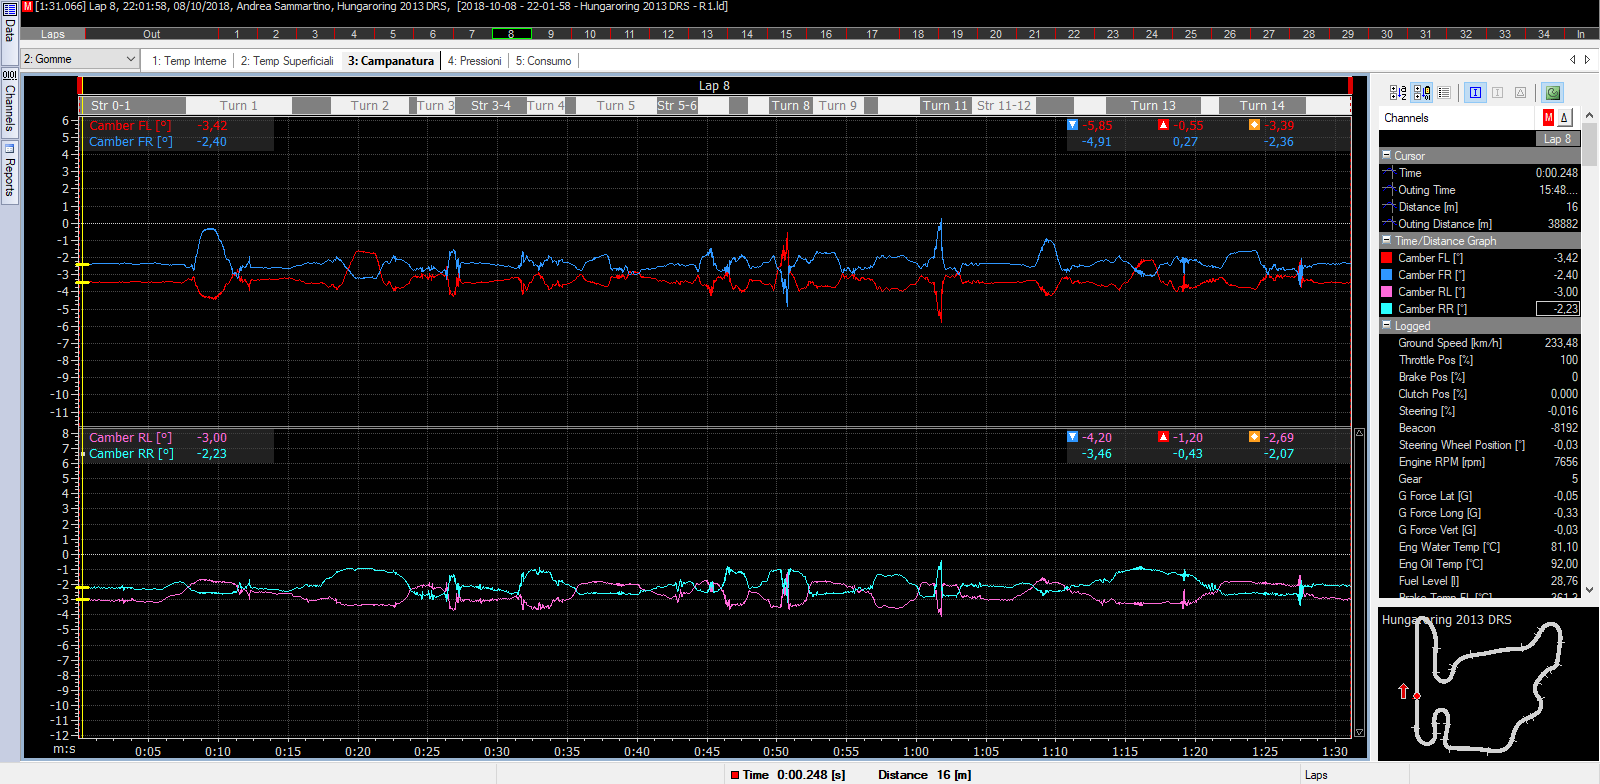The image size is (1600, 784).
Task: Select the In lap at bar end
Action: click(1581, 34)
